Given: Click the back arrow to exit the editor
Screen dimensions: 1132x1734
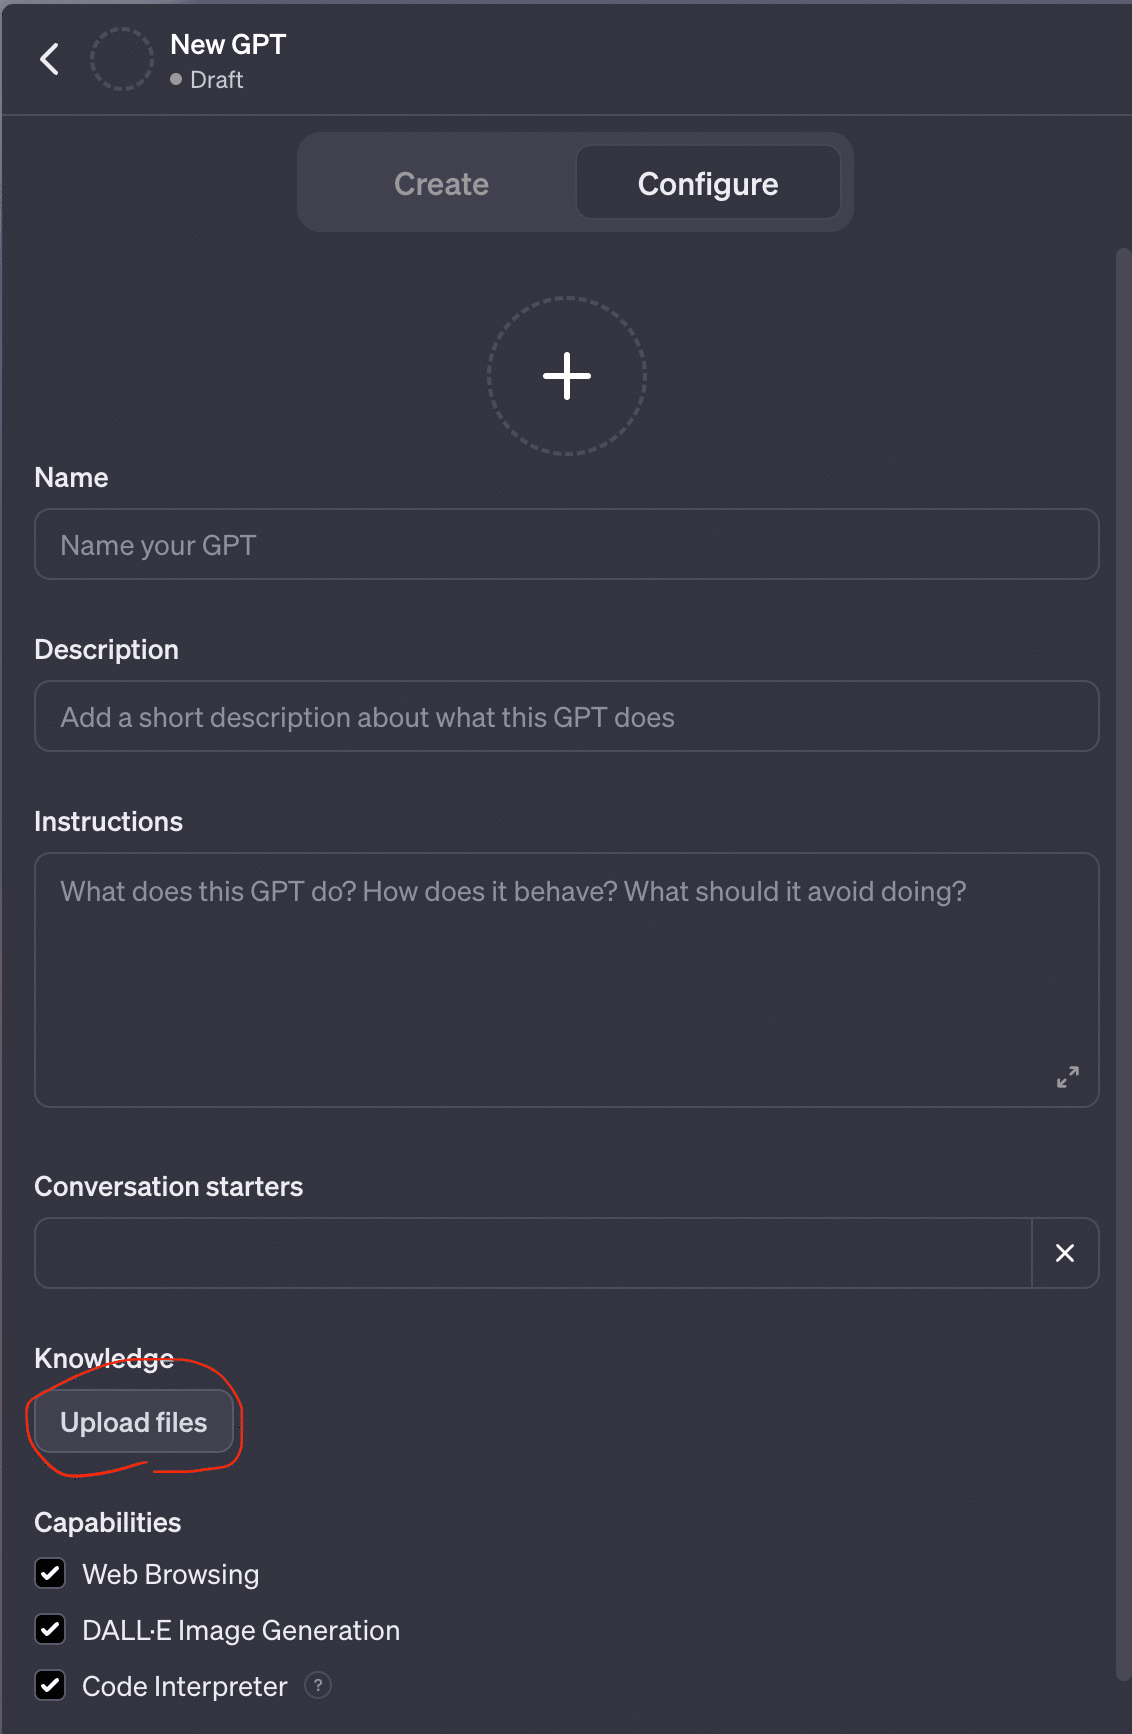Looking at the screenshot, I should (49, 59).
